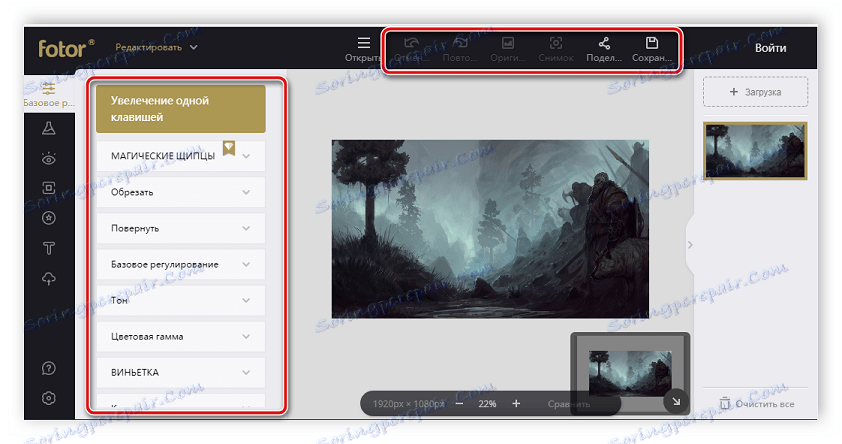Expand the Обрезать section
The image size is (842, 444).
click(181, 192)
